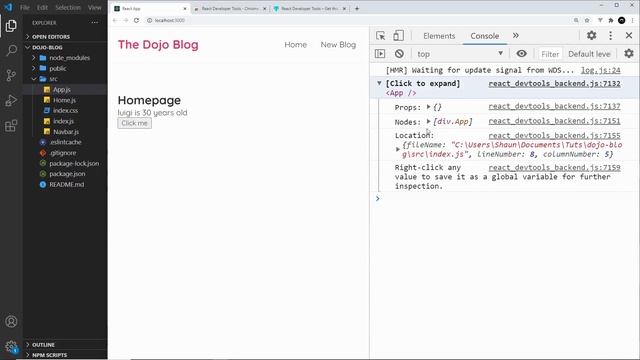This screenshot has height=360, width=640.
Task: Open the File menu in VS Code
Action: 25,7
